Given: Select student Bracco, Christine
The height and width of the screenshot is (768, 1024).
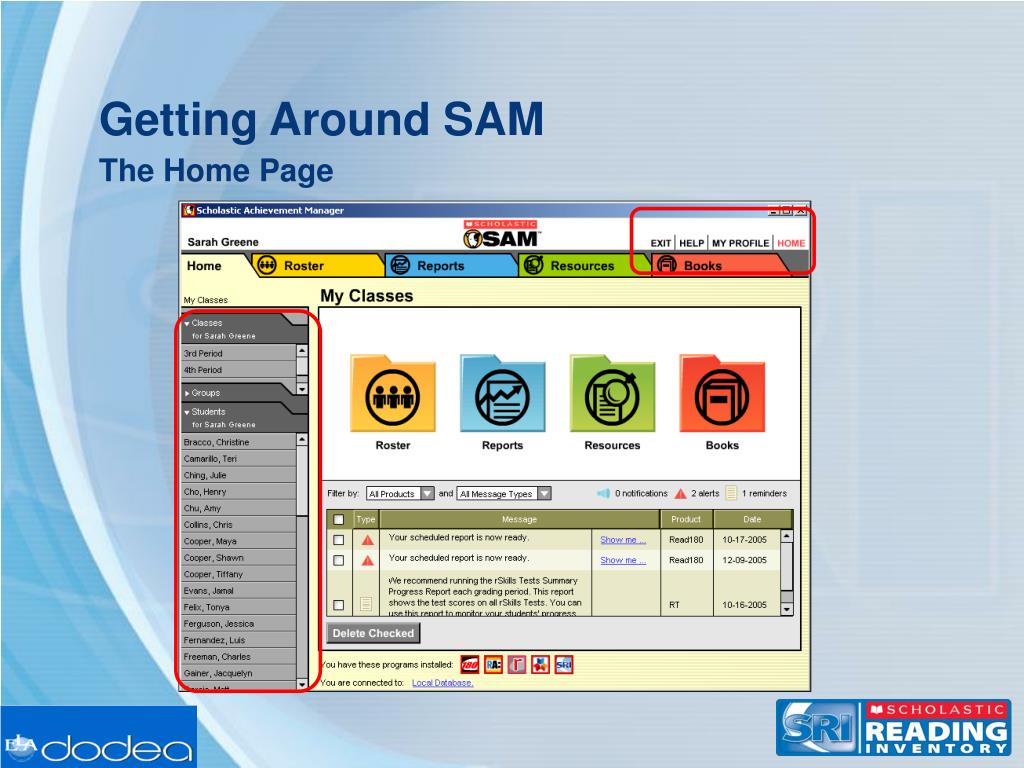Looking at the screenshot, I should coord(239,442).
